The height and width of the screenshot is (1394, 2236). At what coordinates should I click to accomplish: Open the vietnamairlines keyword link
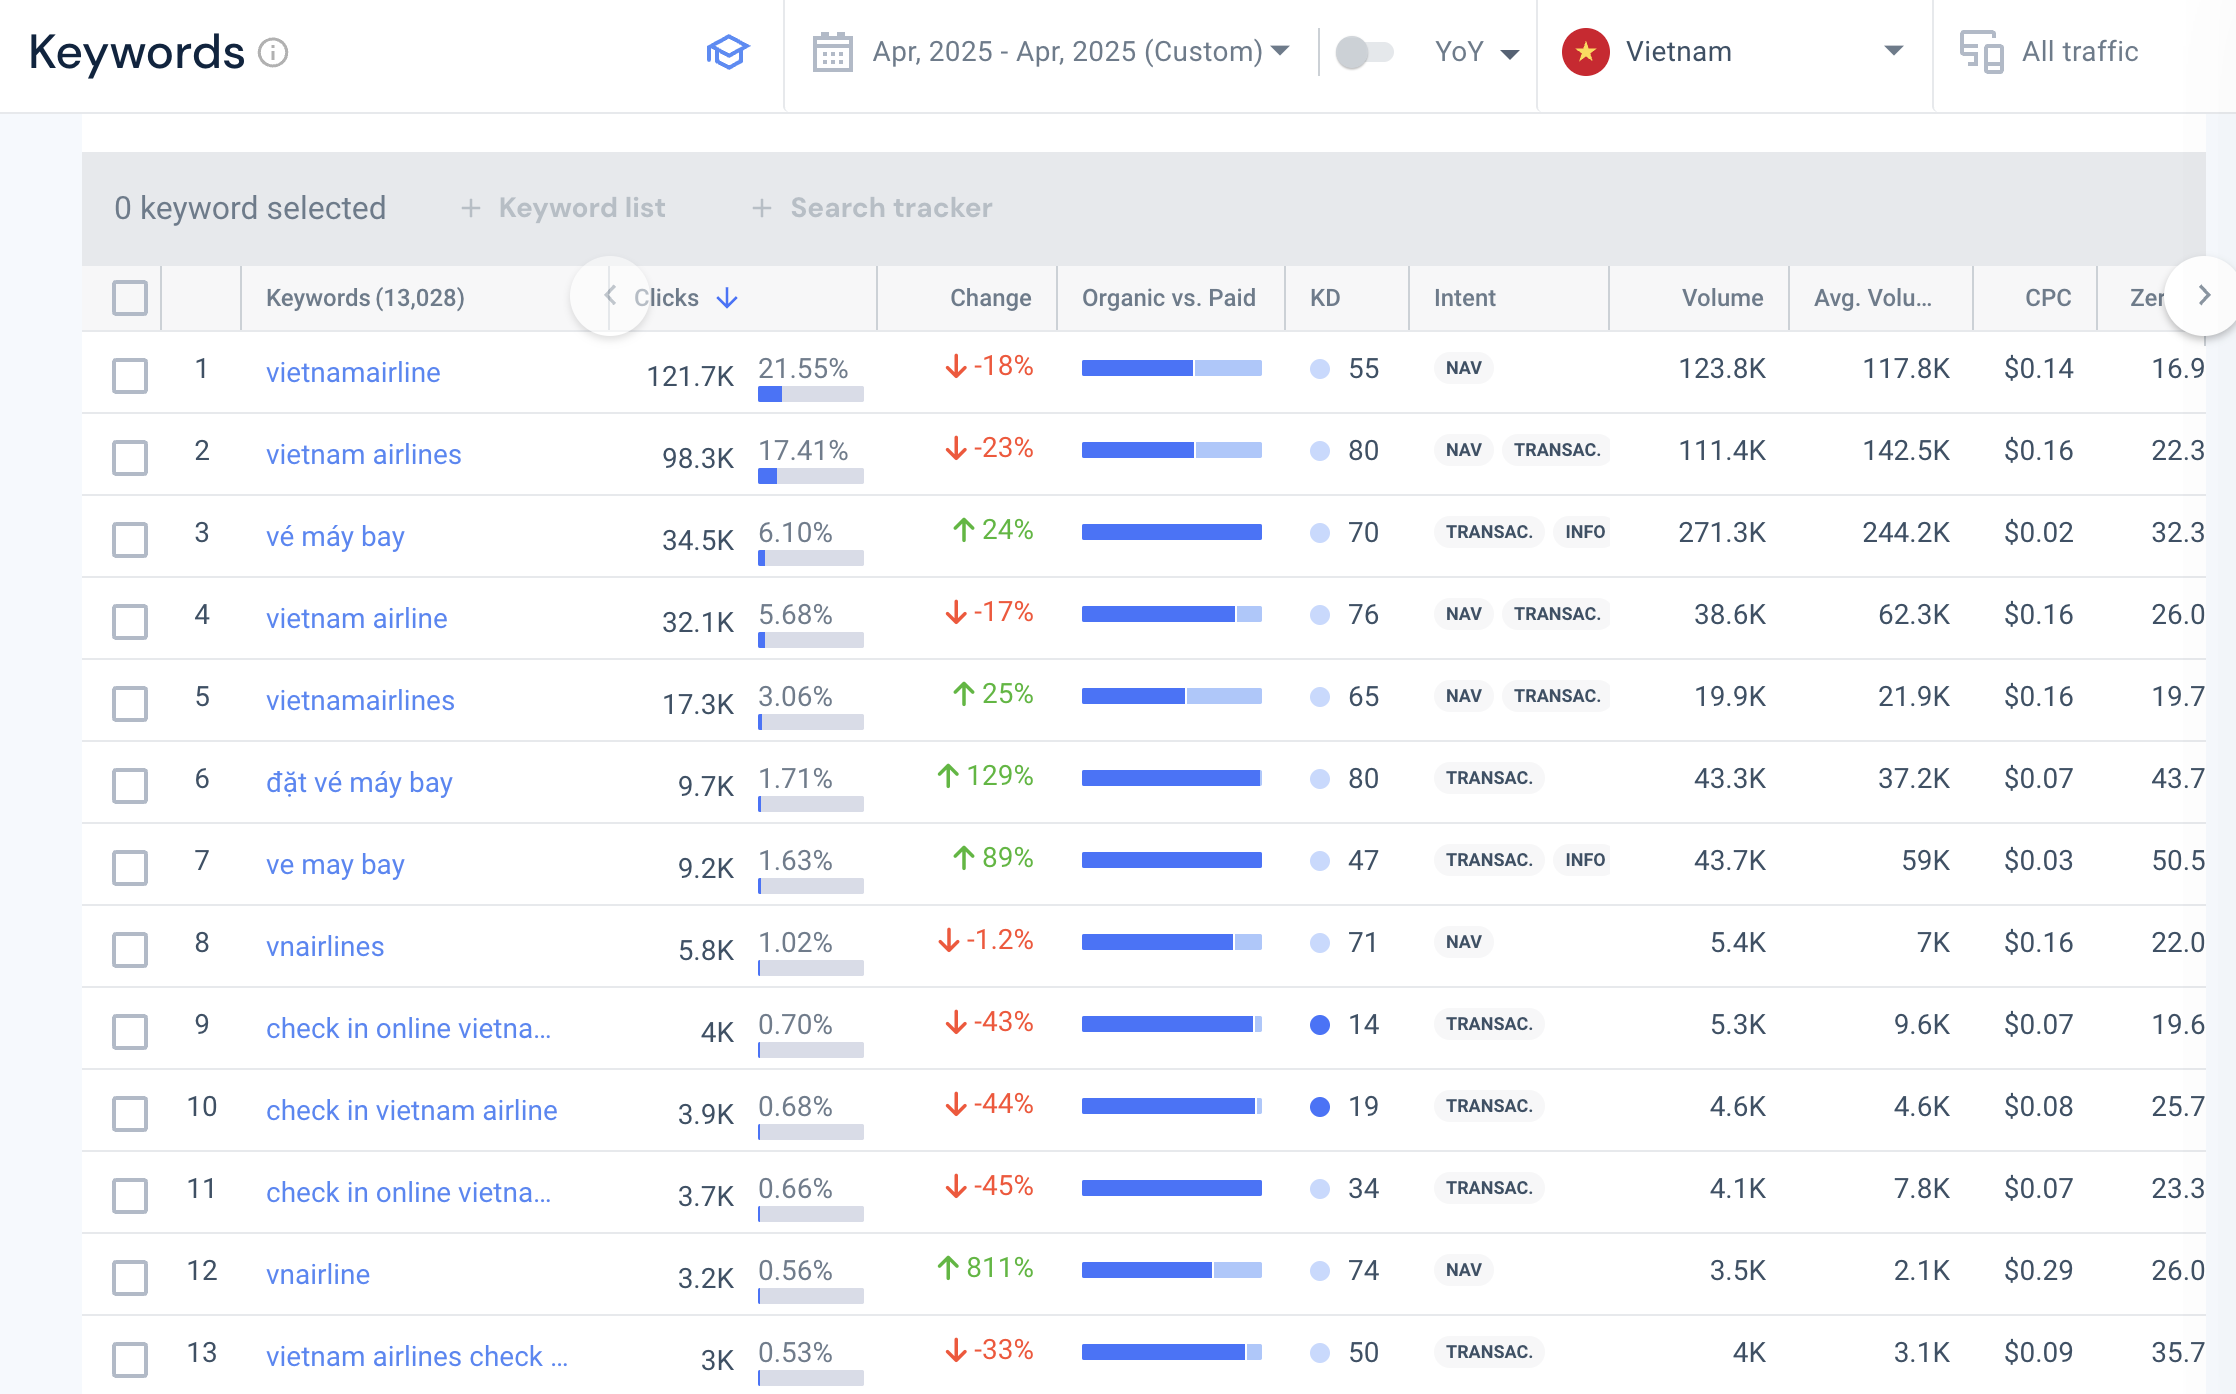[x=360, y=700]
